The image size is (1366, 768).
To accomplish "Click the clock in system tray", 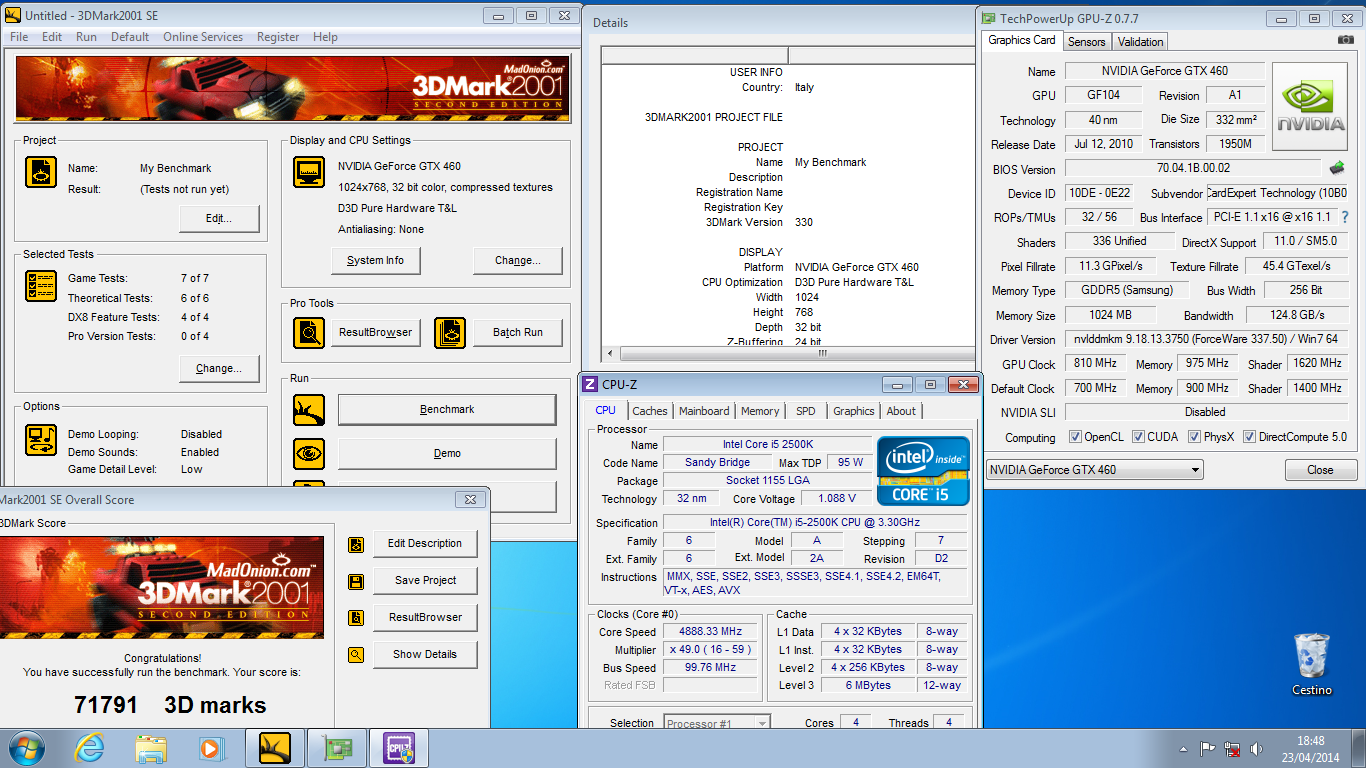I will 1311,749.
